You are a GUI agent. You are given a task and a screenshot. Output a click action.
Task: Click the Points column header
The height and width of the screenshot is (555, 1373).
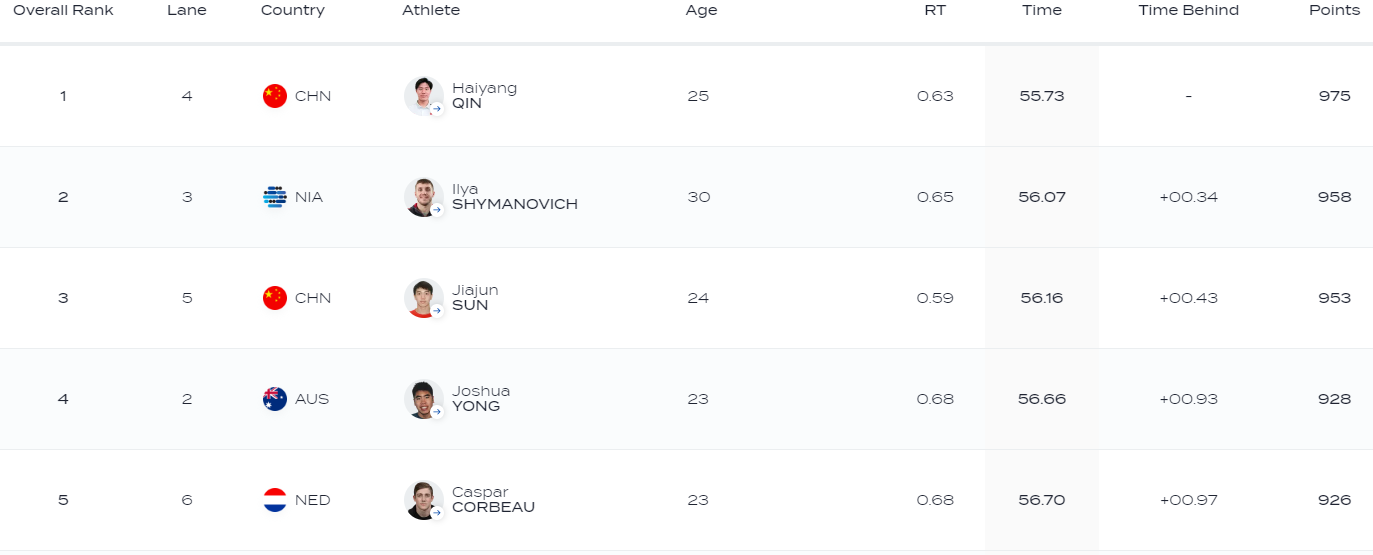pyautogui.click(x=1335, y=10)
